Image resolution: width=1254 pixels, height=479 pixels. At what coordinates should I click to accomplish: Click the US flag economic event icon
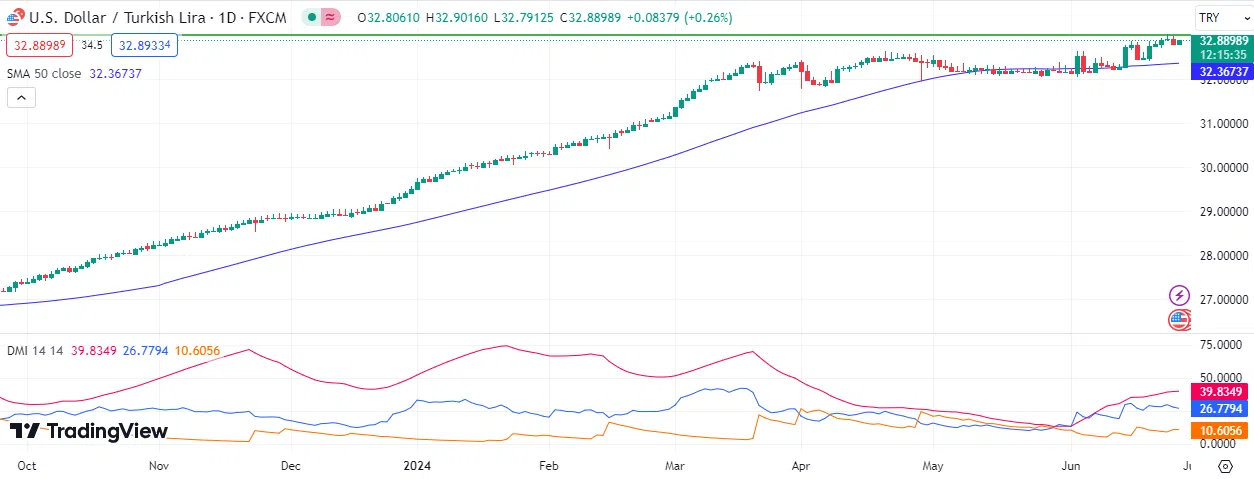click(x=1180, y=320)
